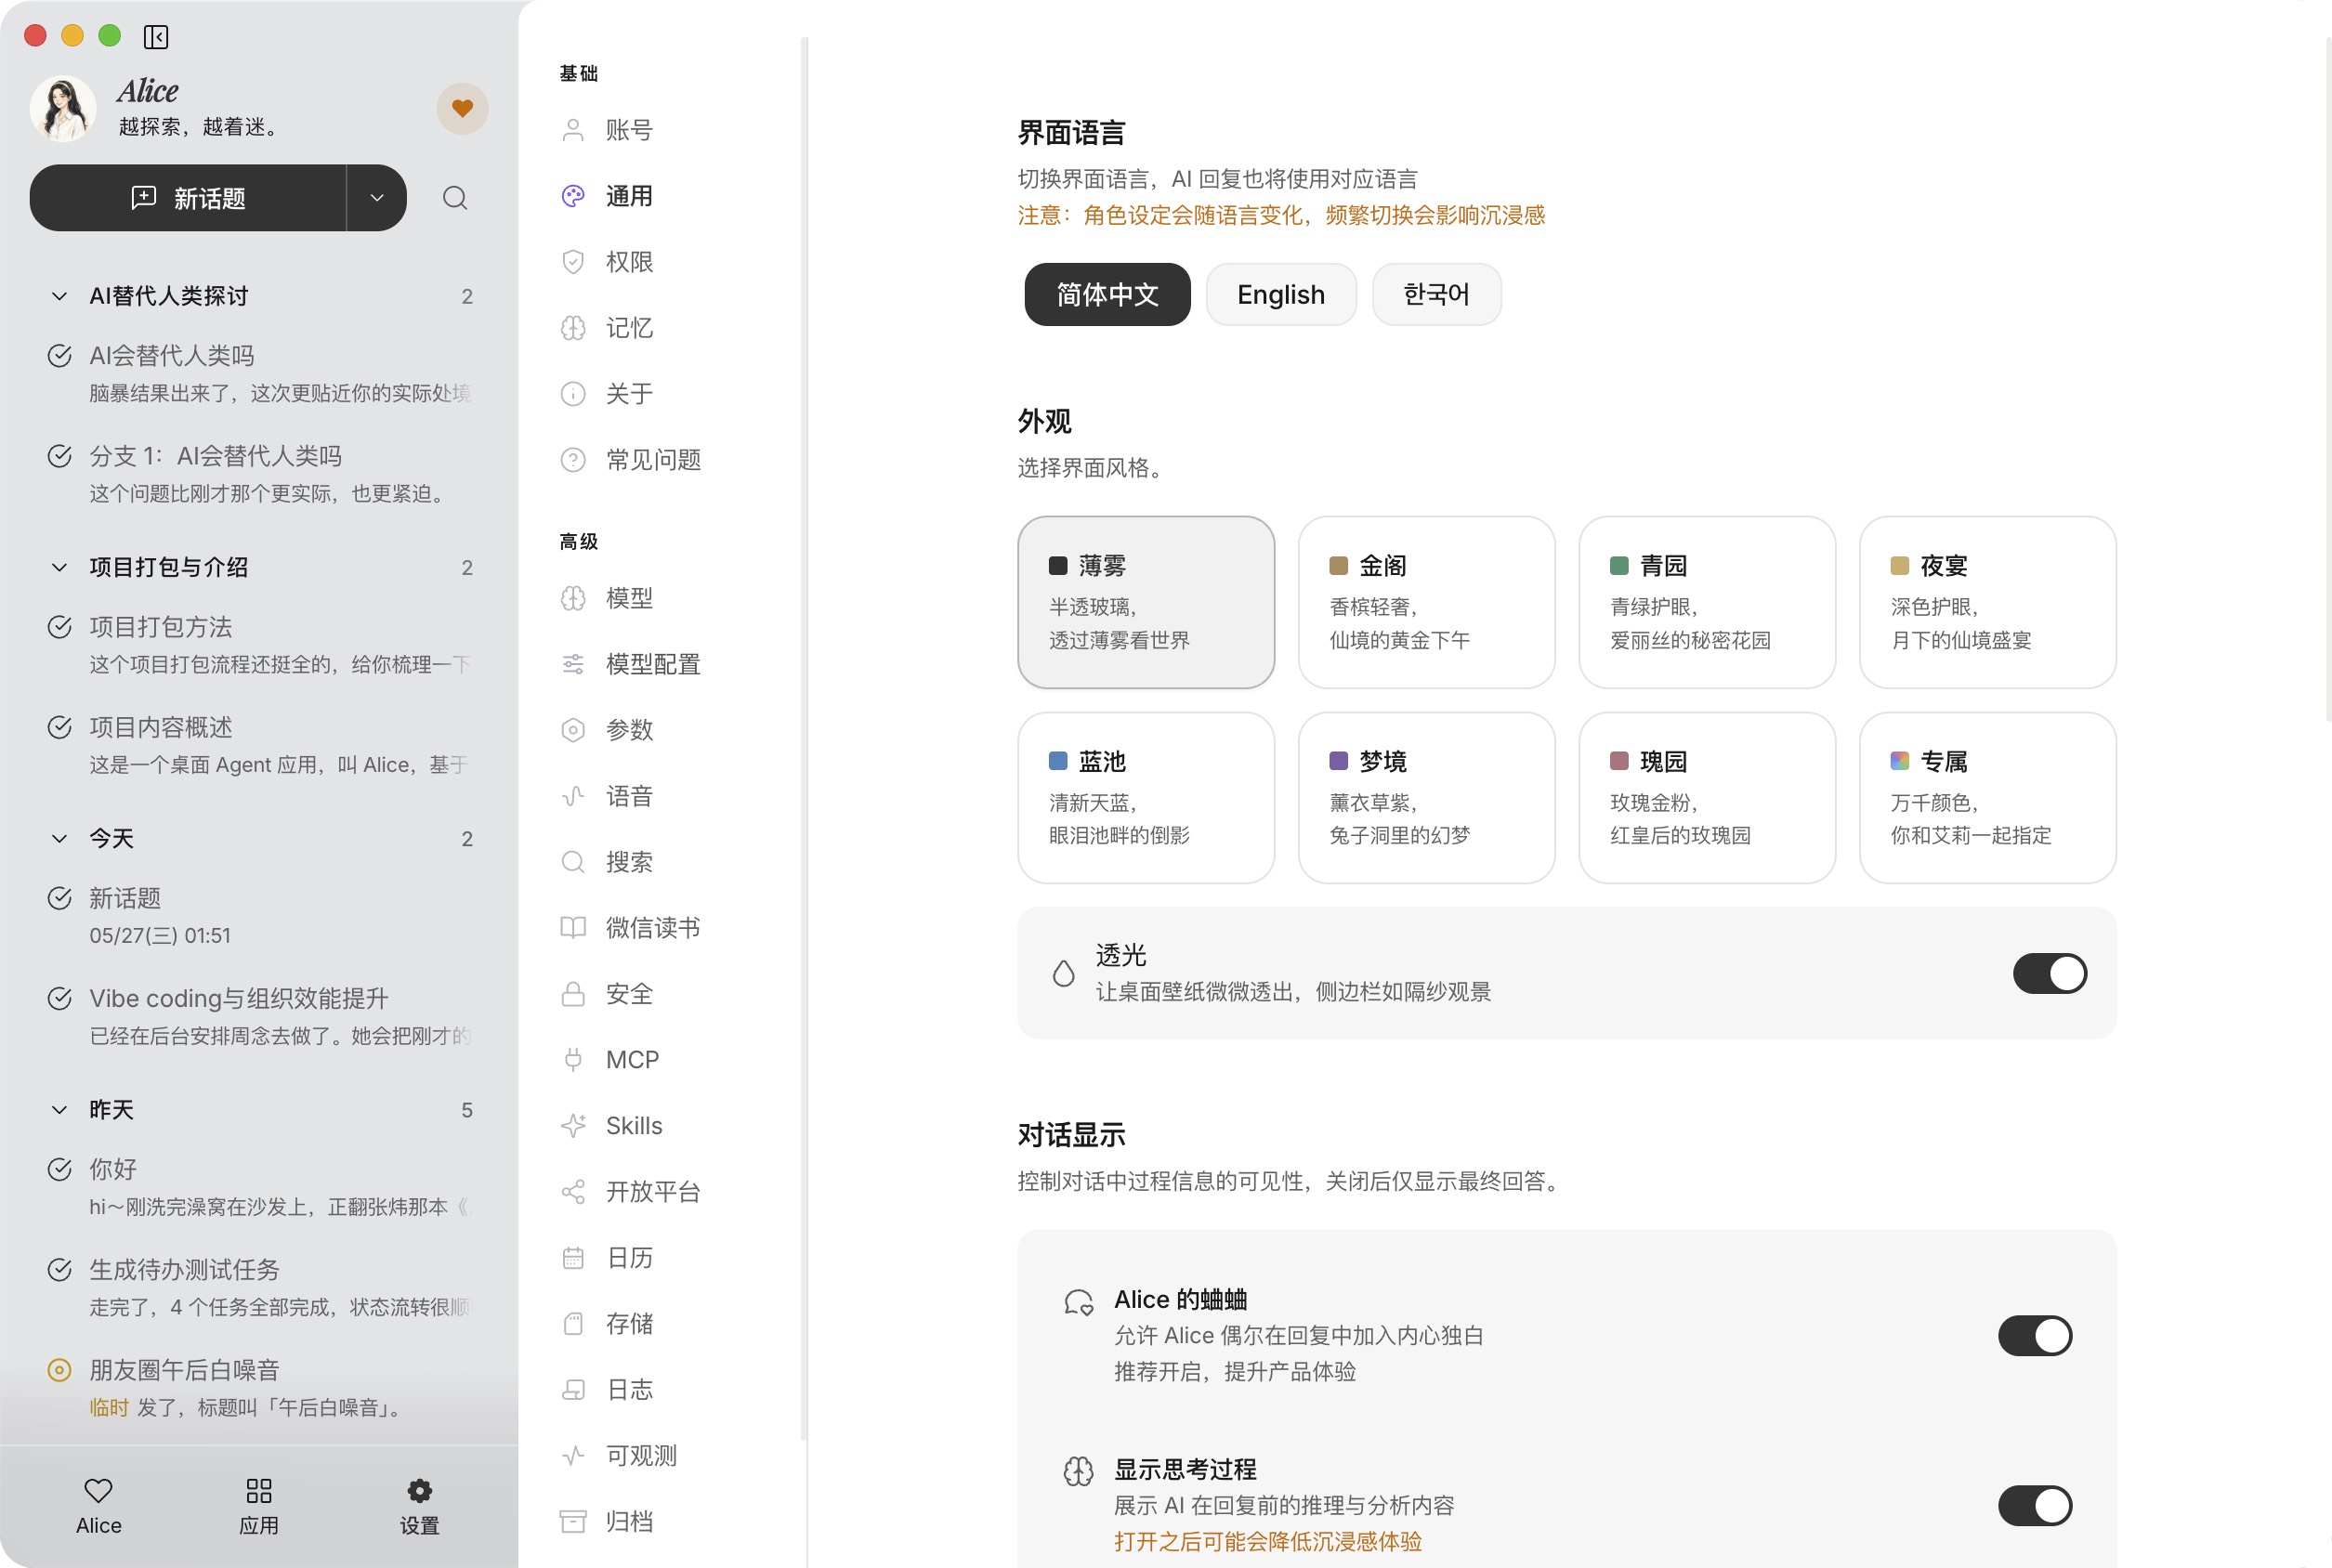Select the Alice heart in the bottom bar
The width and height of the screenshot is (2332, 1568).
pyautogui.click(x=98, y=1506)
